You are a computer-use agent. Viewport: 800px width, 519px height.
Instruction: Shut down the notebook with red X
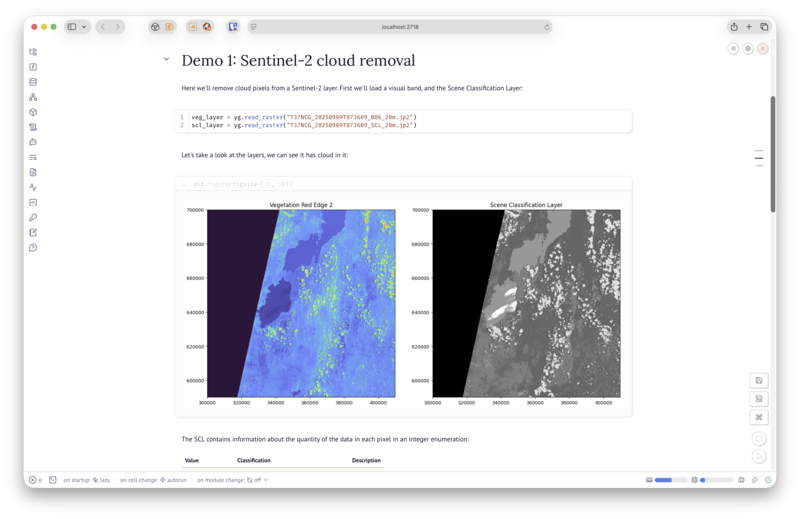(762, 48)
